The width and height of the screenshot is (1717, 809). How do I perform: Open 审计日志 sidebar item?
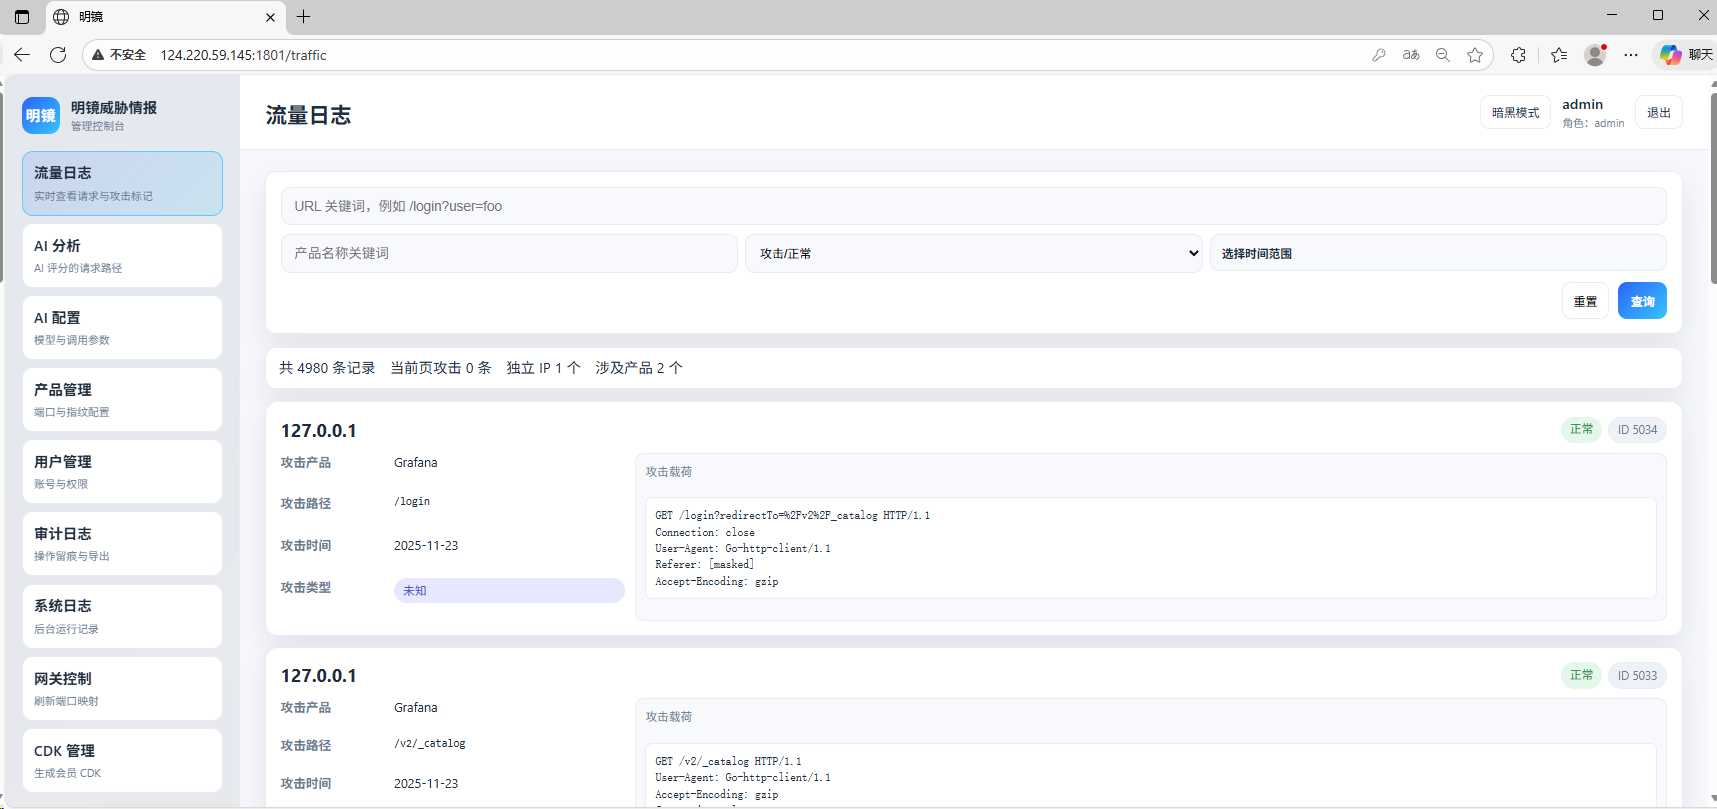point(122,543)
